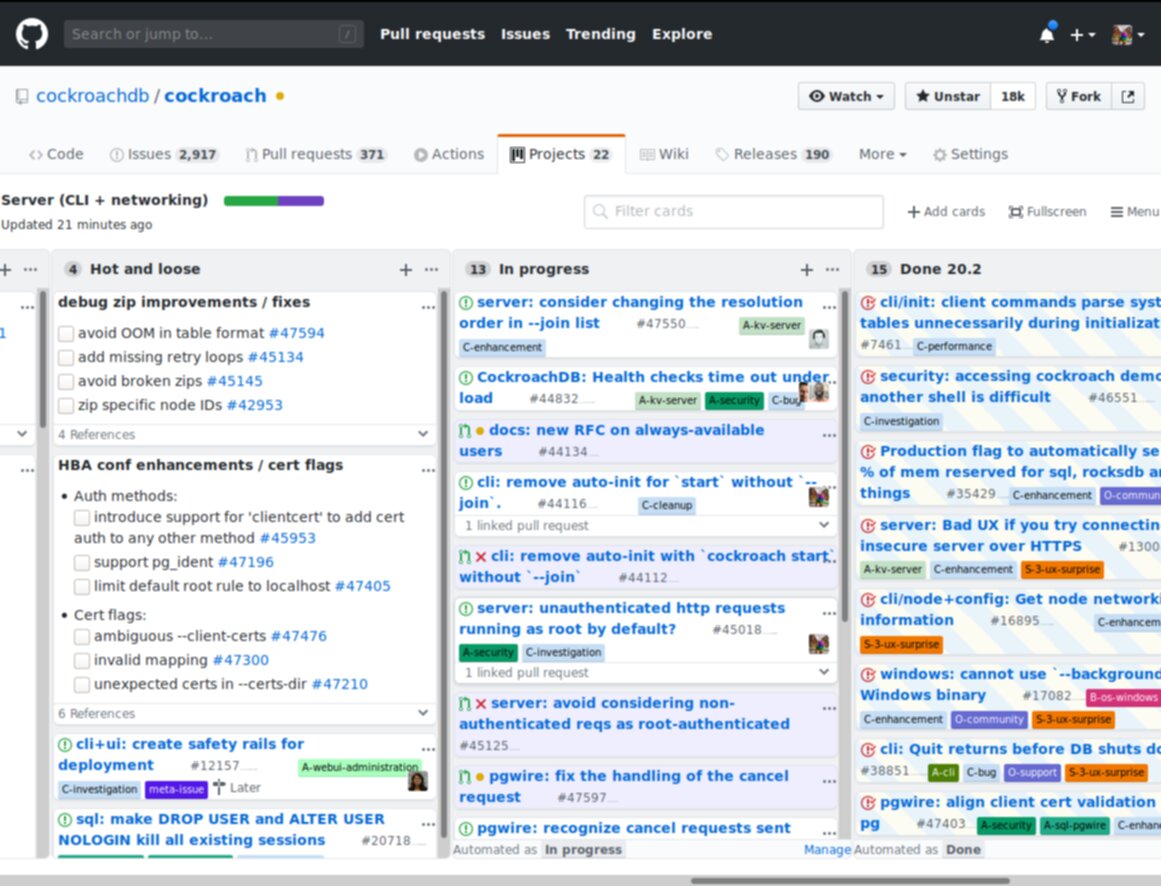The height and width of the screenshot is (886, 1161).
Task: Open GitHub home via Octocat logo
Action: pos(32,34)
